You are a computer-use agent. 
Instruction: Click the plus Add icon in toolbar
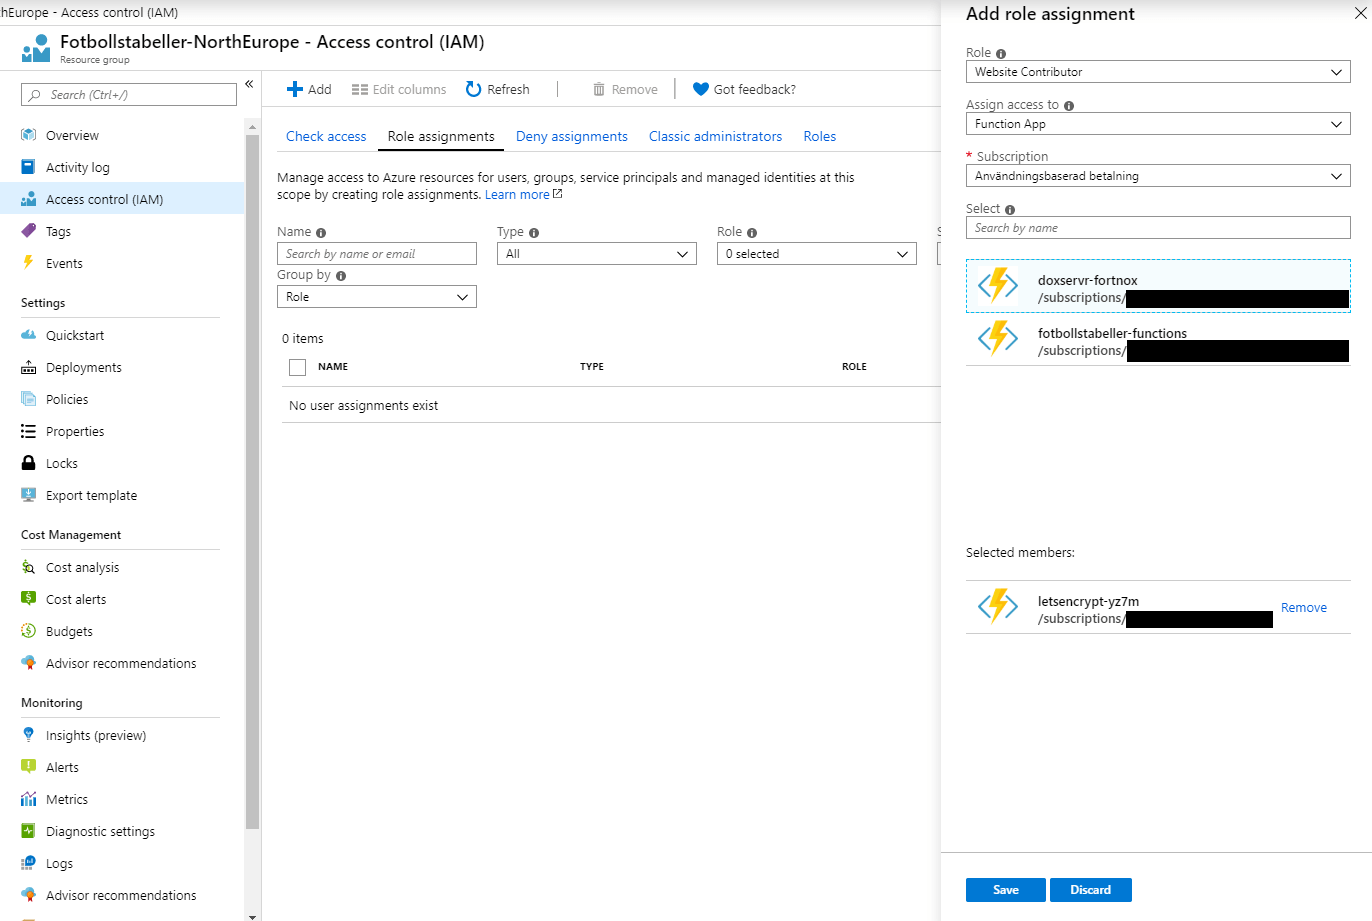tap(295, 89)
